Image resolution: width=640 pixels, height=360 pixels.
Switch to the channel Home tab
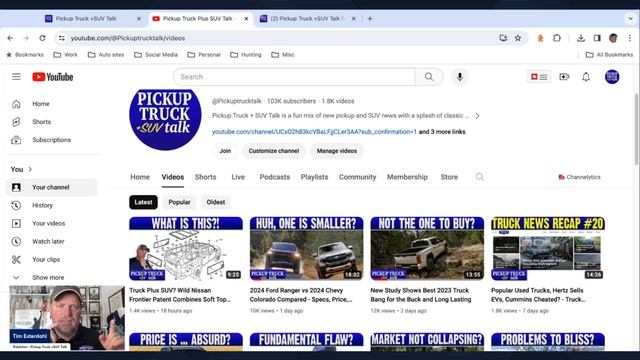pos(140,177)
